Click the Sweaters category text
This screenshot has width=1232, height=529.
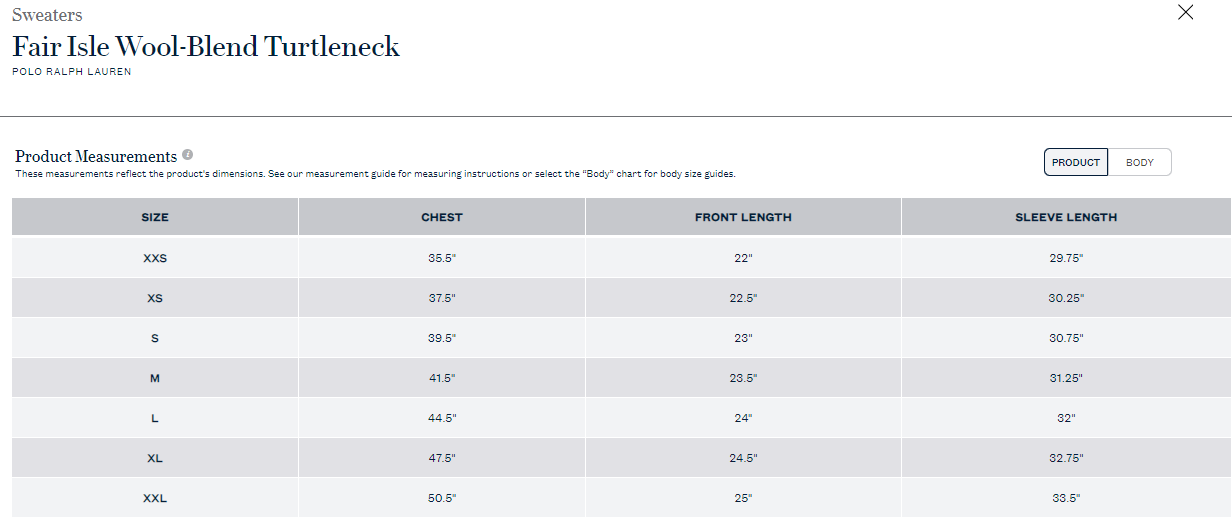pyautogui.click(x=47, y=14)
